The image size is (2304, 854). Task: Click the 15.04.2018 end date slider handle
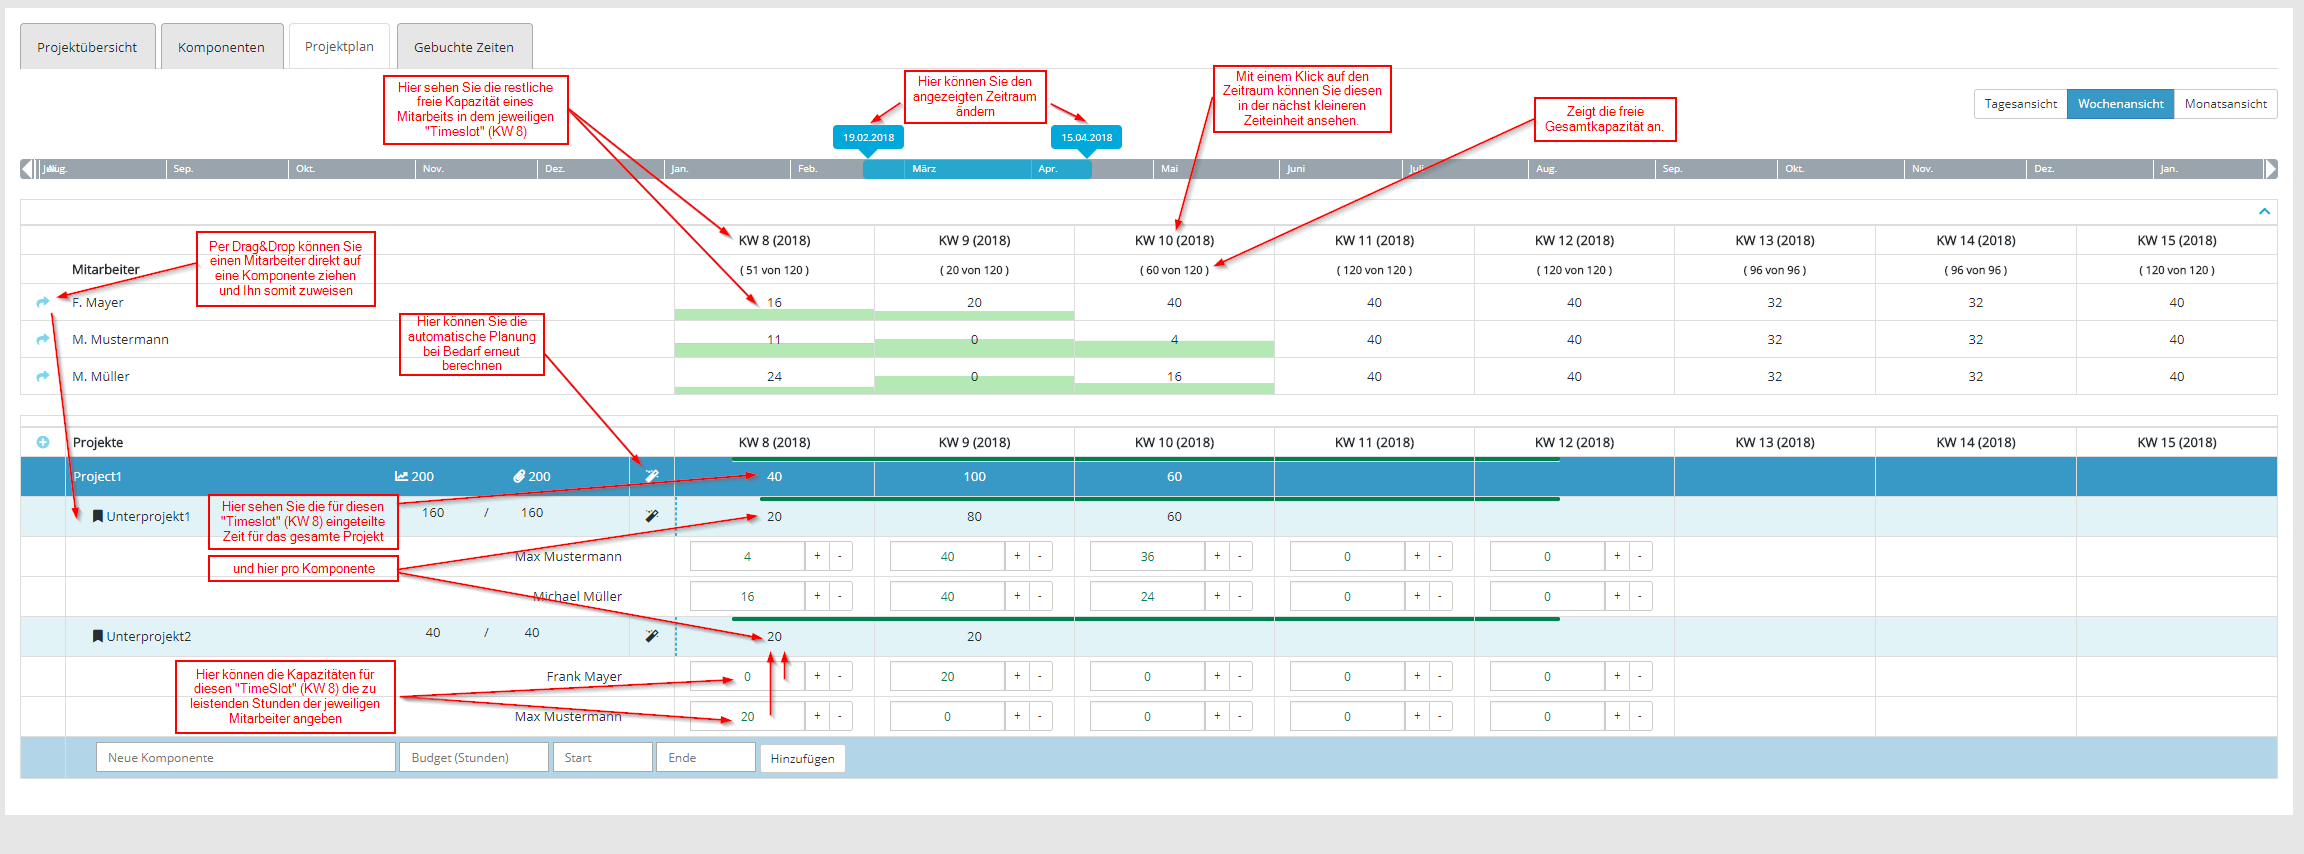(1086, 138)
